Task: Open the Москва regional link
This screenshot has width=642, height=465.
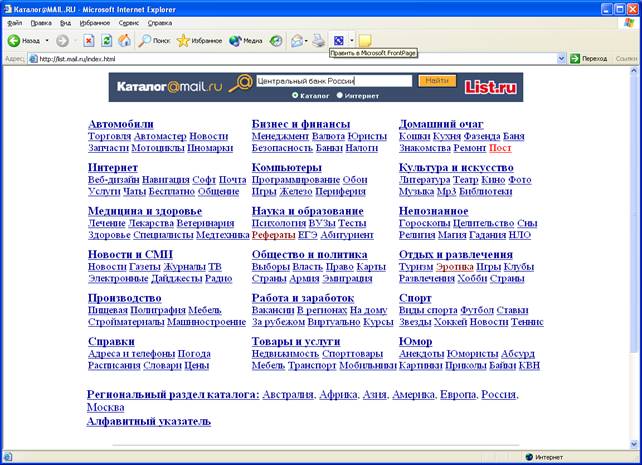Action: coord(106,407)
